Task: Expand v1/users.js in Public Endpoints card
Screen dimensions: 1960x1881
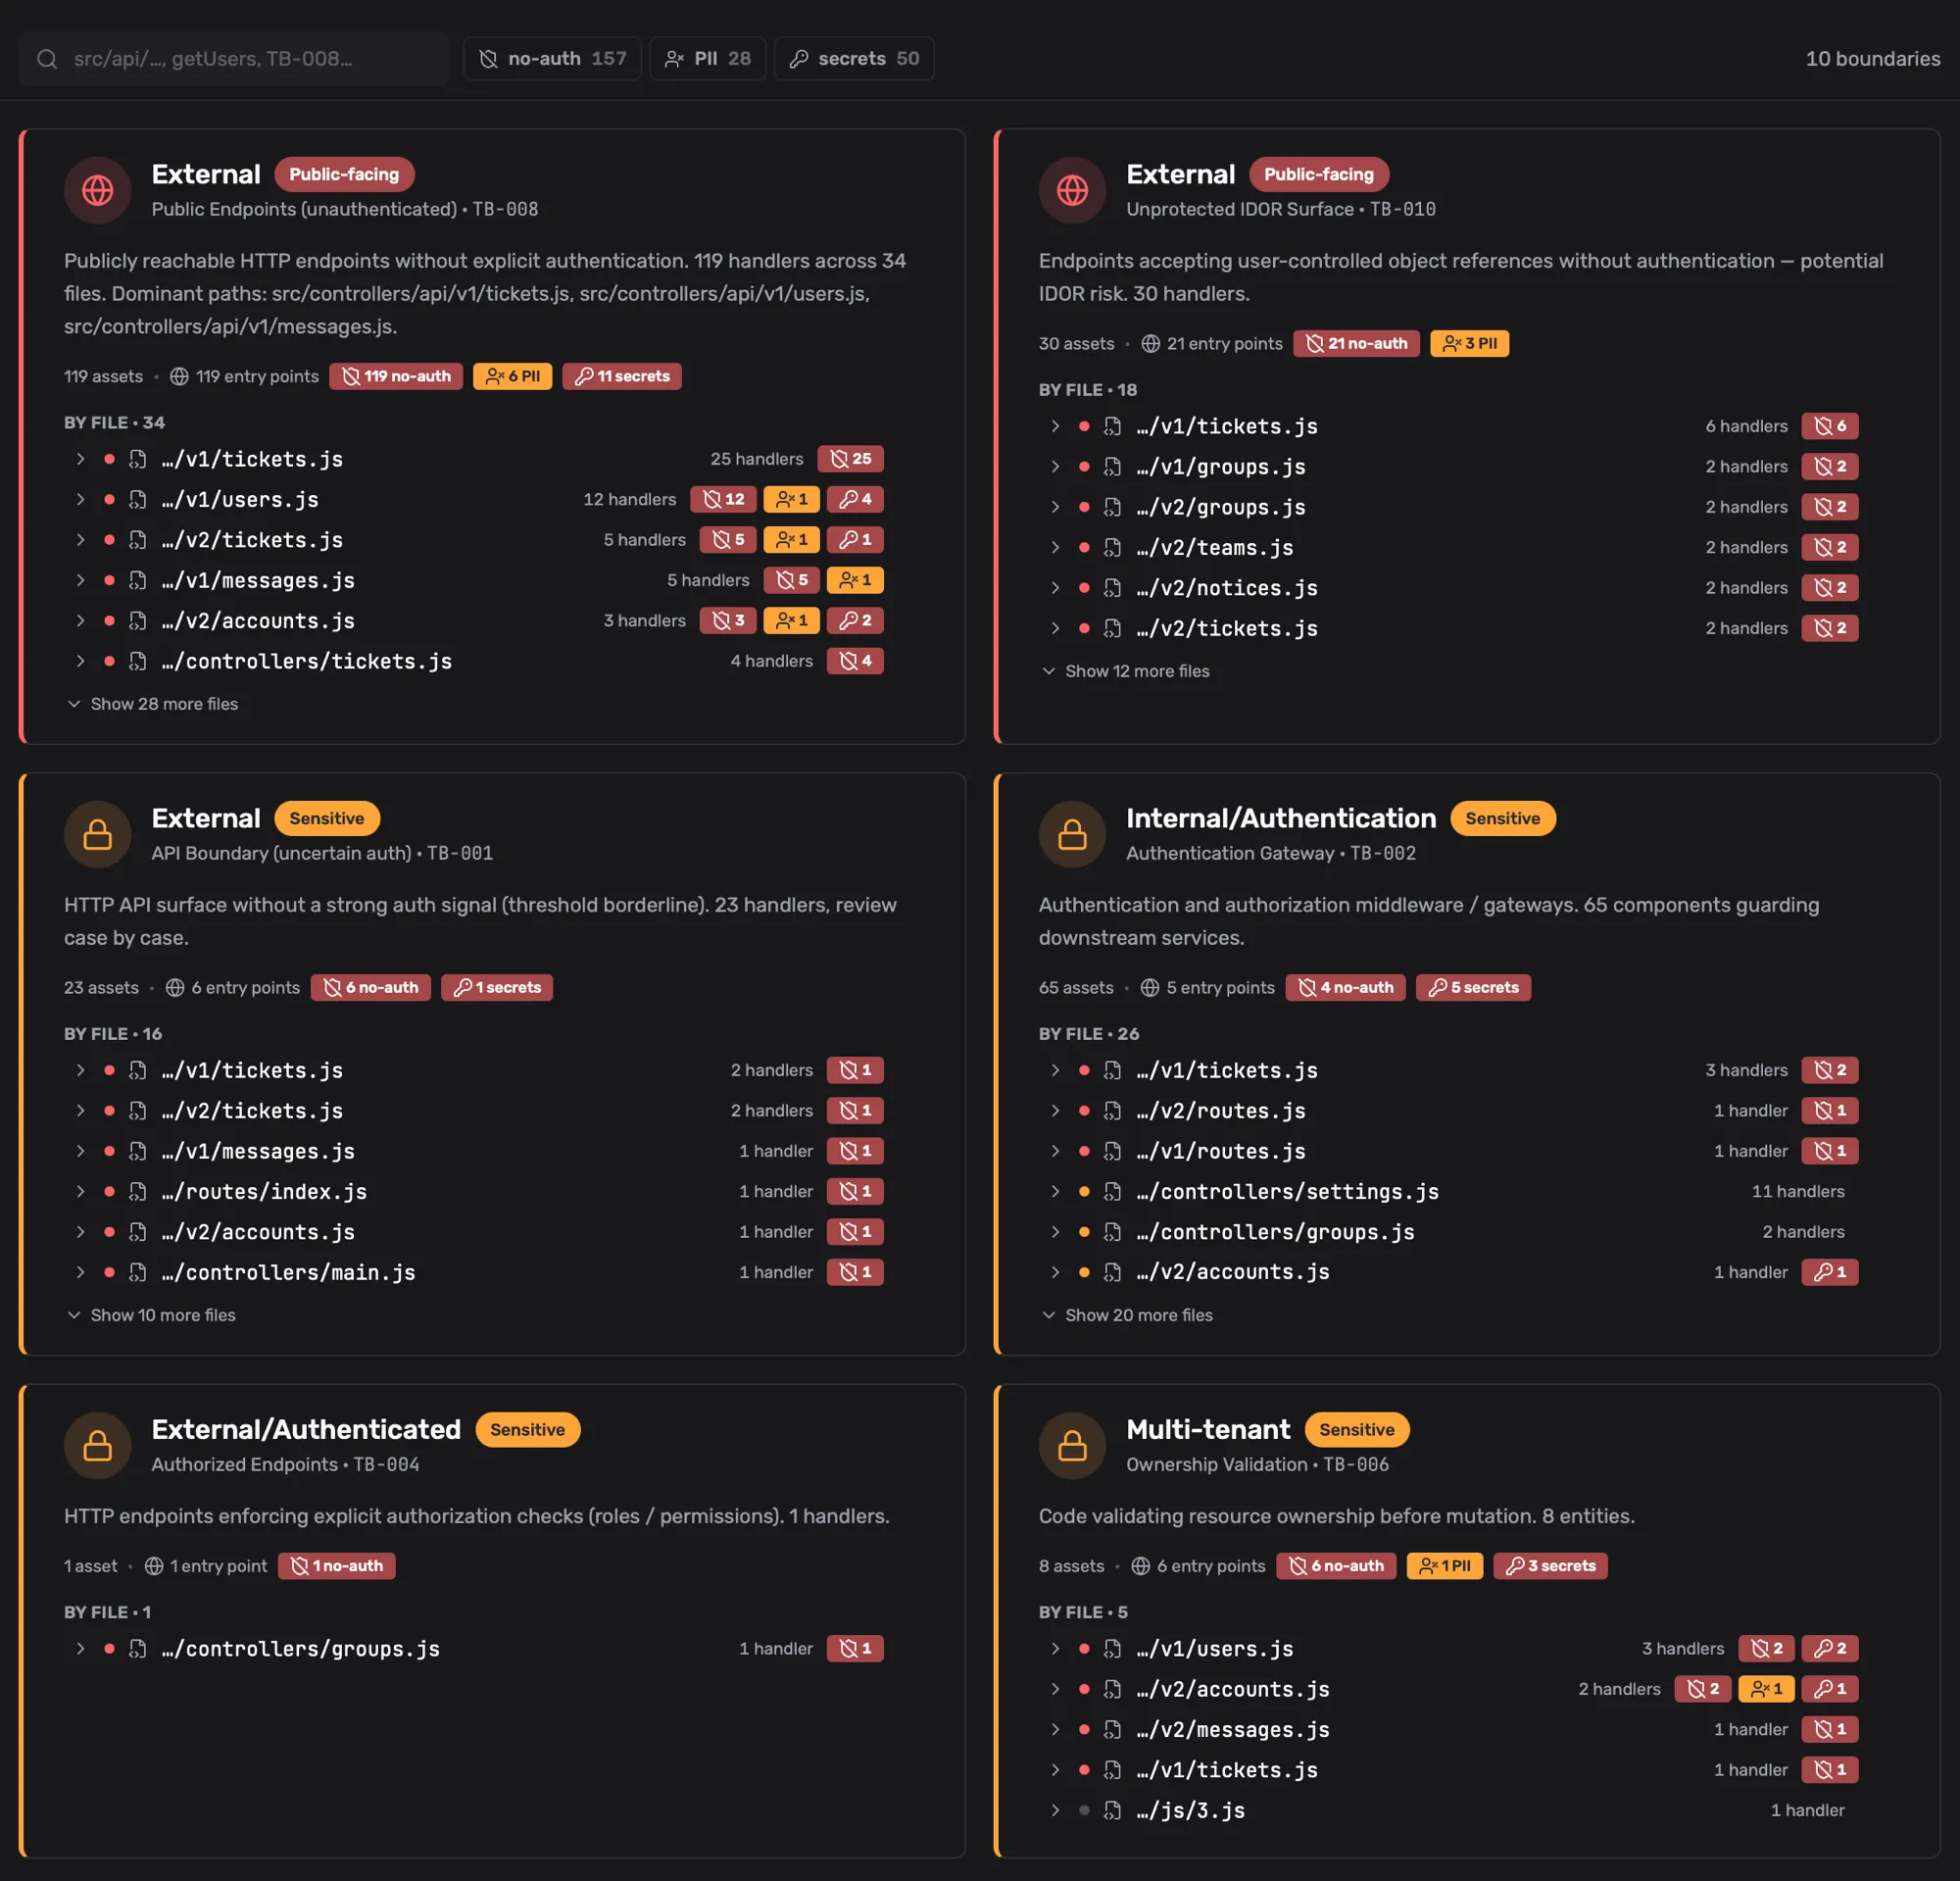Action: click(80, 499)
